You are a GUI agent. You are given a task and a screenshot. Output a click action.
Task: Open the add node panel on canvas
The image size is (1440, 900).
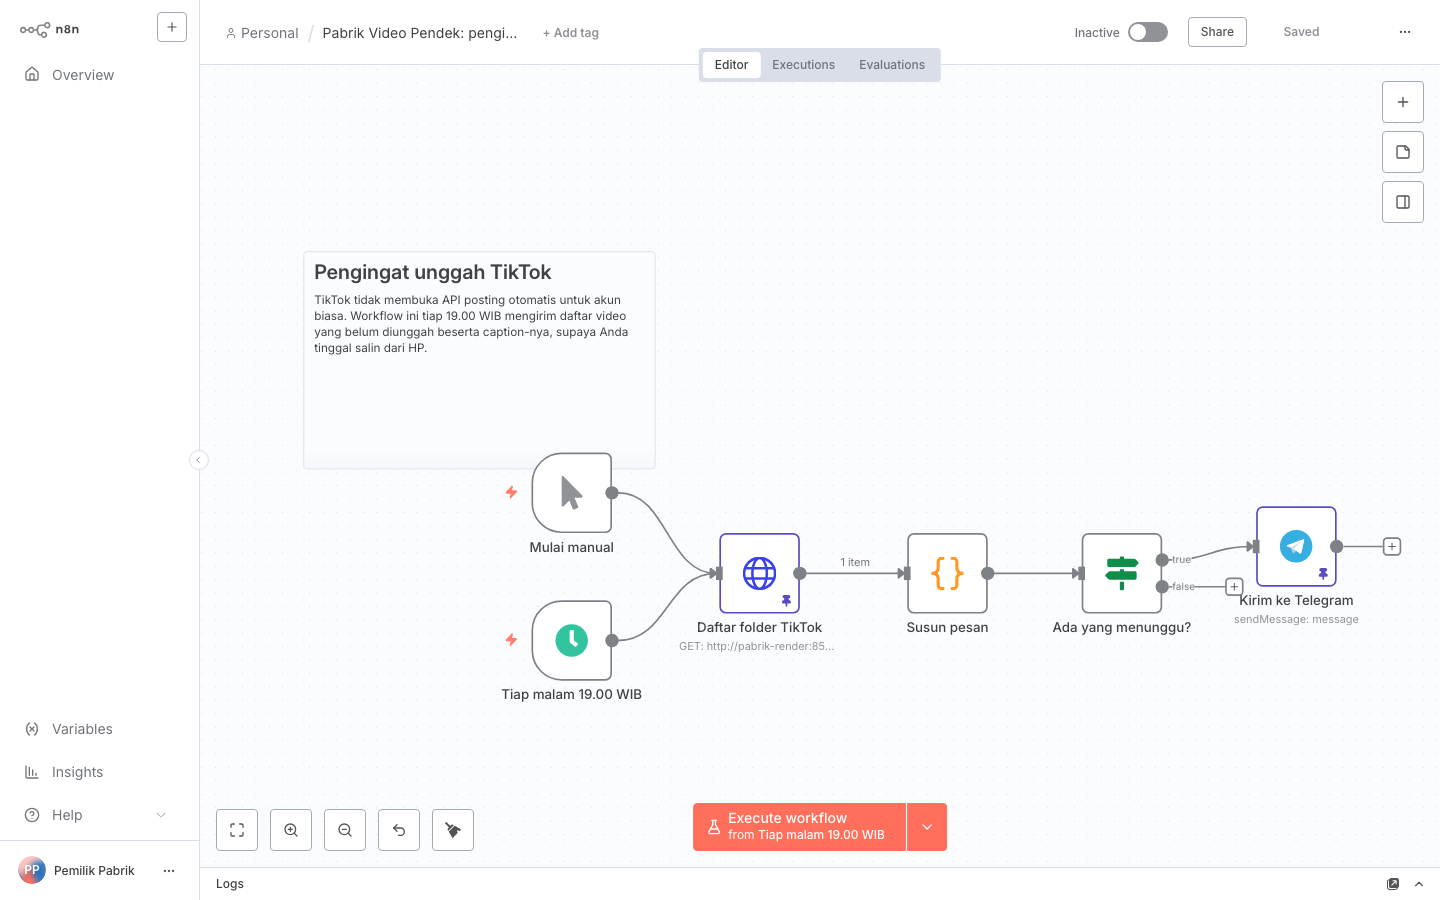pos(1403,102)
